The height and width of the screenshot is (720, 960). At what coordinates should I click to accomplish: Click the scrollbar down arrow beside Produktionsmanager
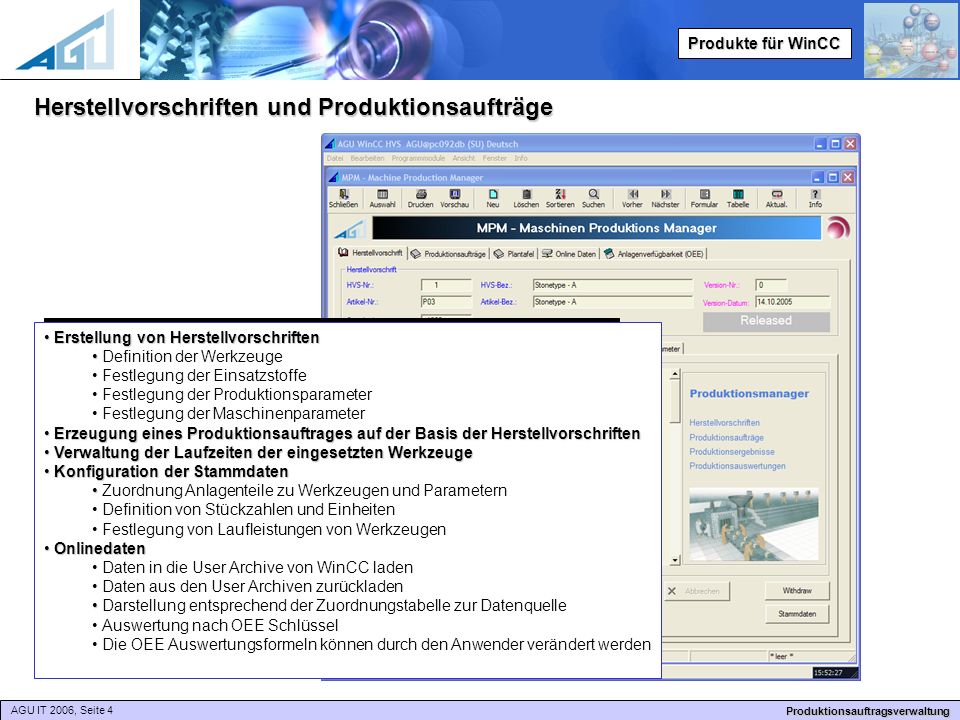click(675, 560)
